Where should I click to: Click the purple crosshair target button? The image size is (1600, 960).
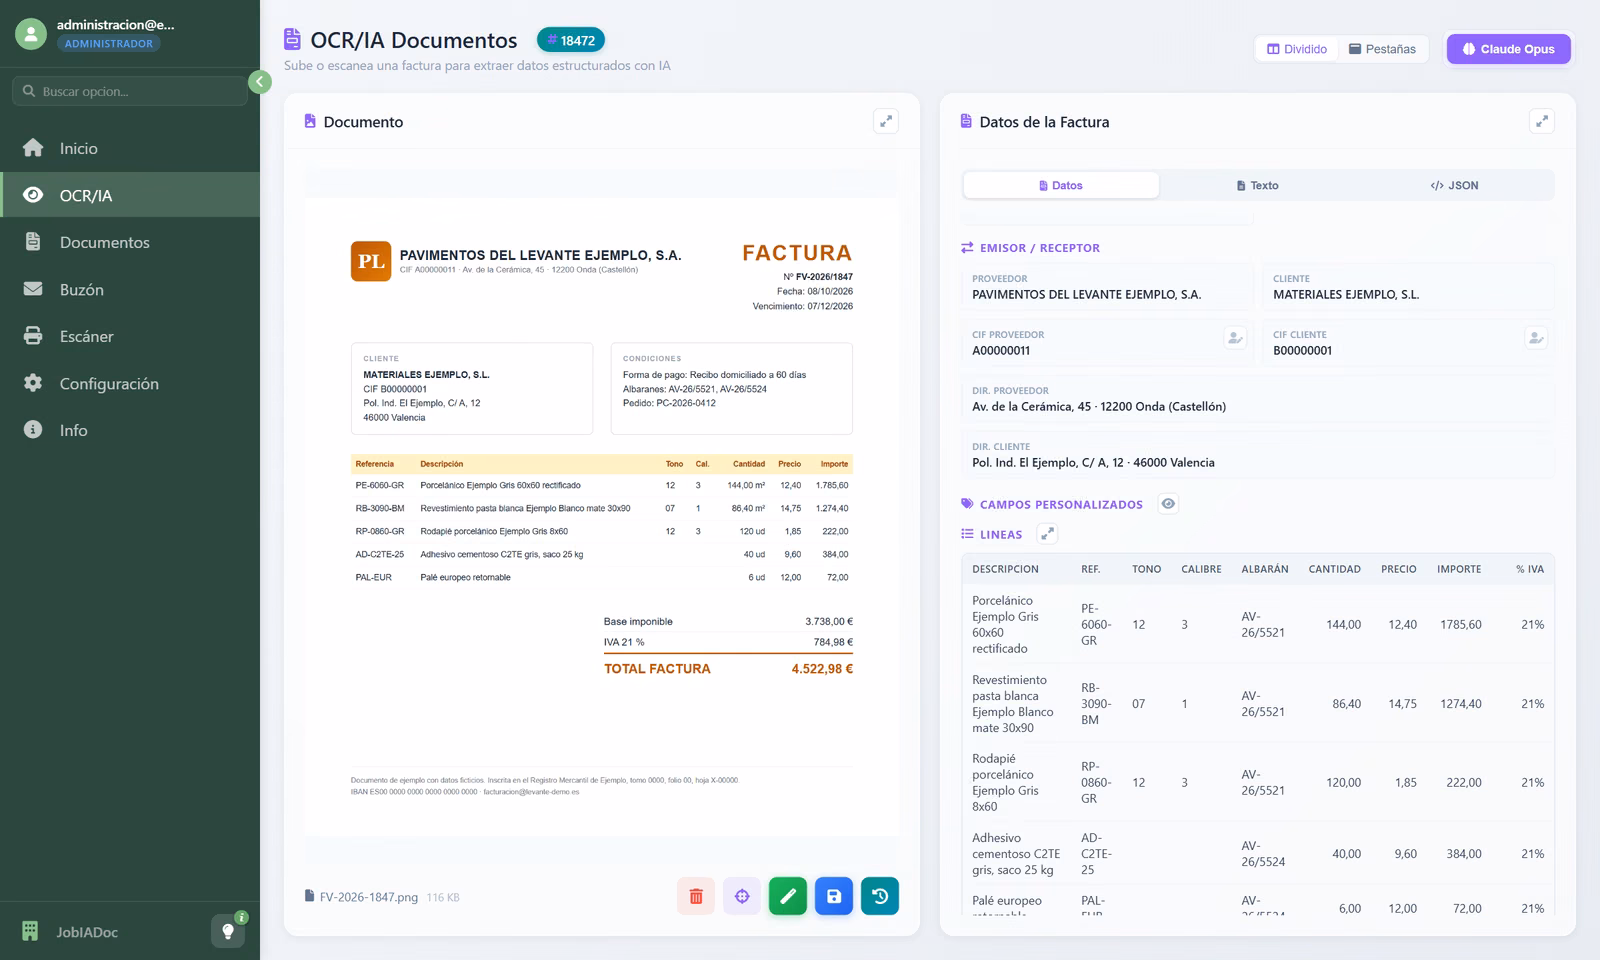pyautogui.click(x=742, y=896)
